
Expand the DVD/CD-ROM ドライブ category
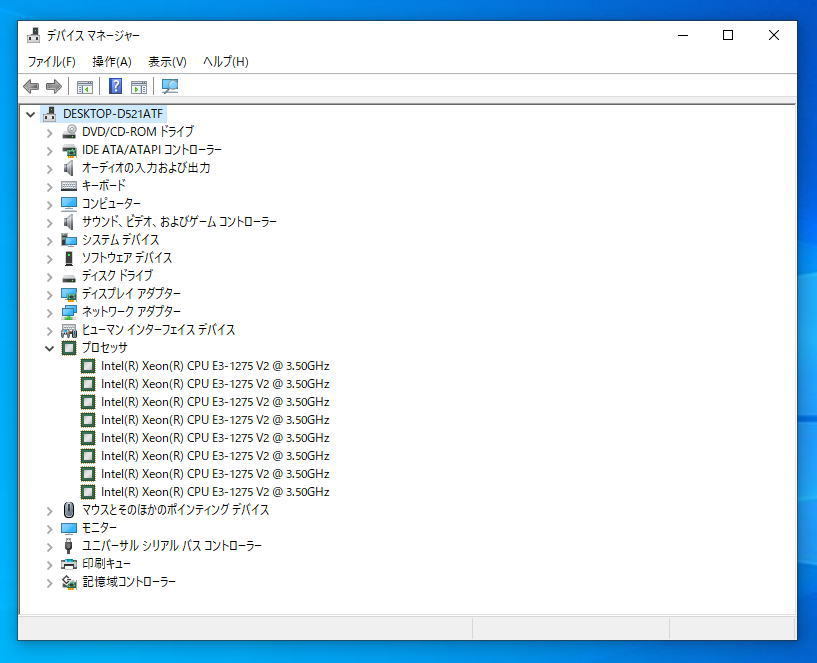(49, 133)
